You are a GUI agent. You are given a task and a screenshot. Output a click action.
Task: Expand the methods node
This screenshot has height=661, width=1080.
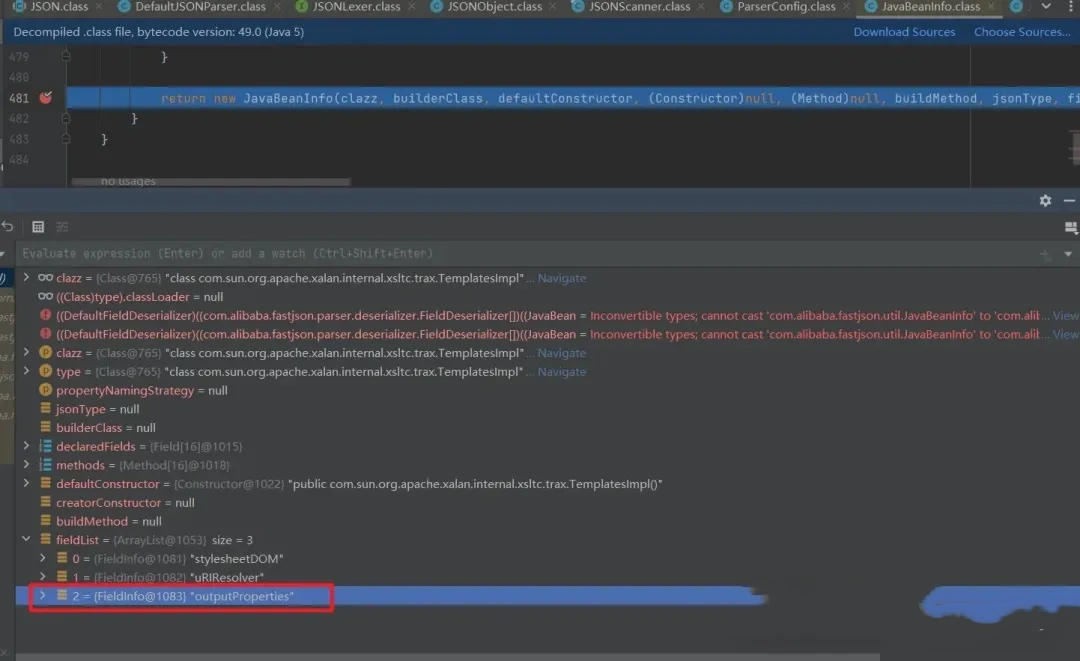26,465
